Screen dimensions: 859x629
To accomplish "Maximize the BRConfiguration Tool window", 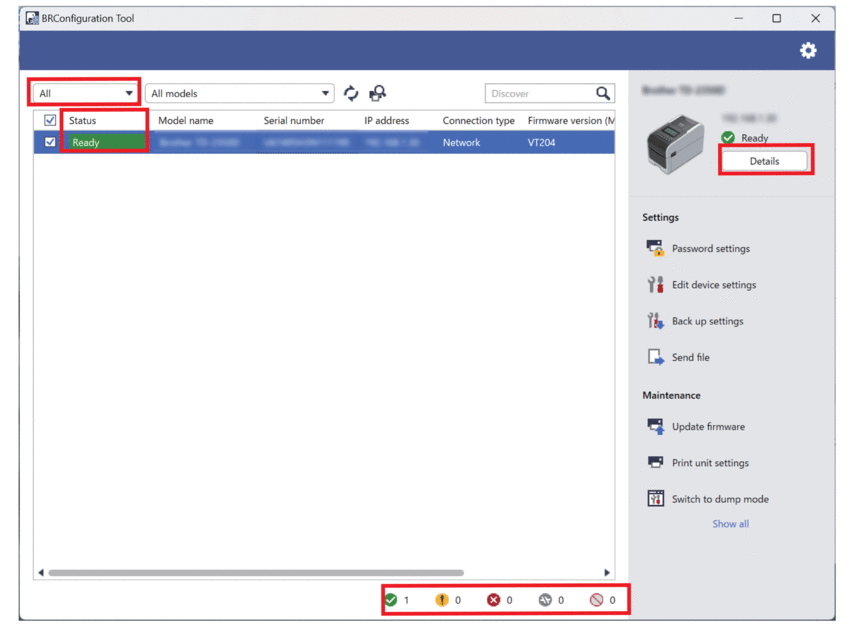I will point(776,18).
